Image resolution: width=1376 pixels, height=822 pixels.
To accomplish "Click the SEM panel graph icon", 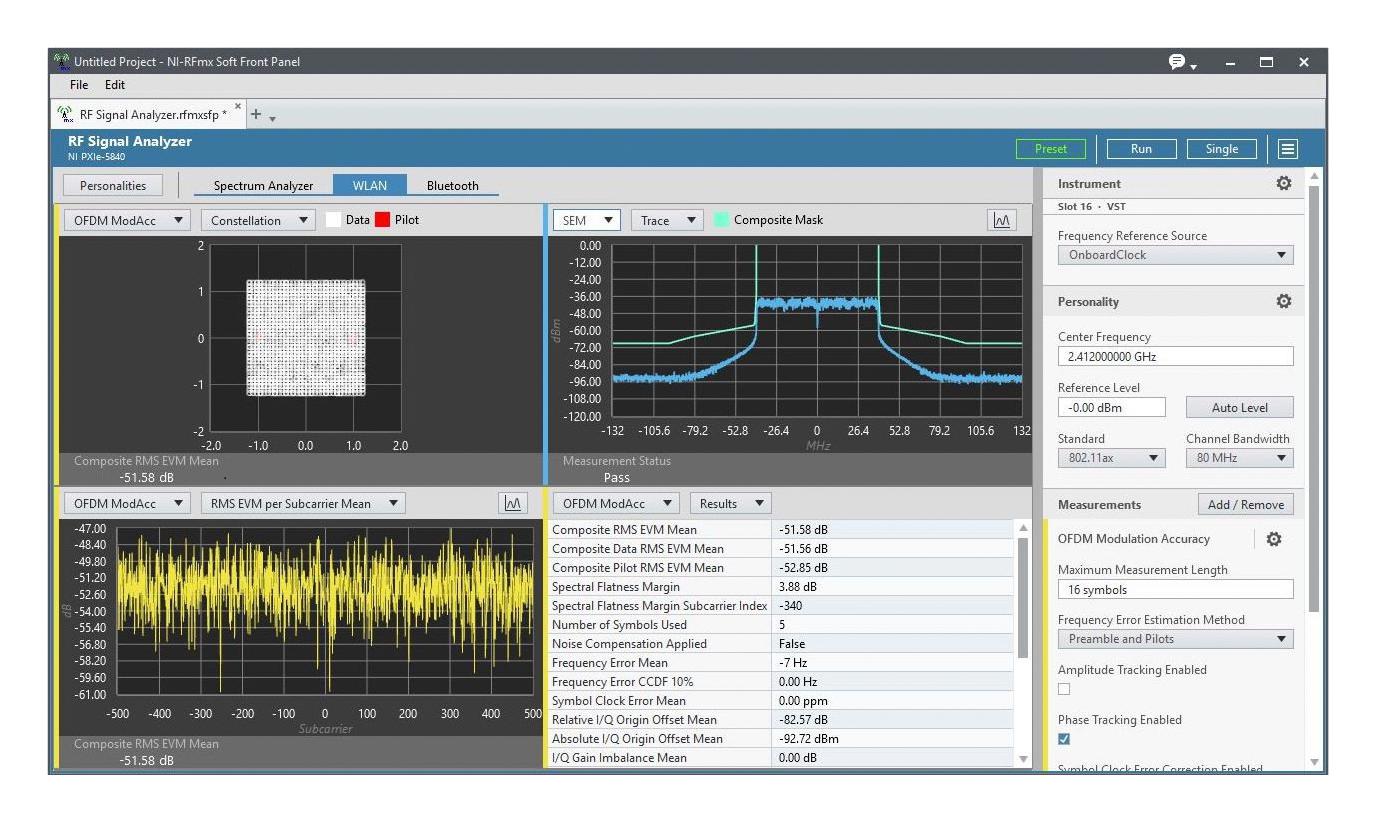I will pos(1001,221).
